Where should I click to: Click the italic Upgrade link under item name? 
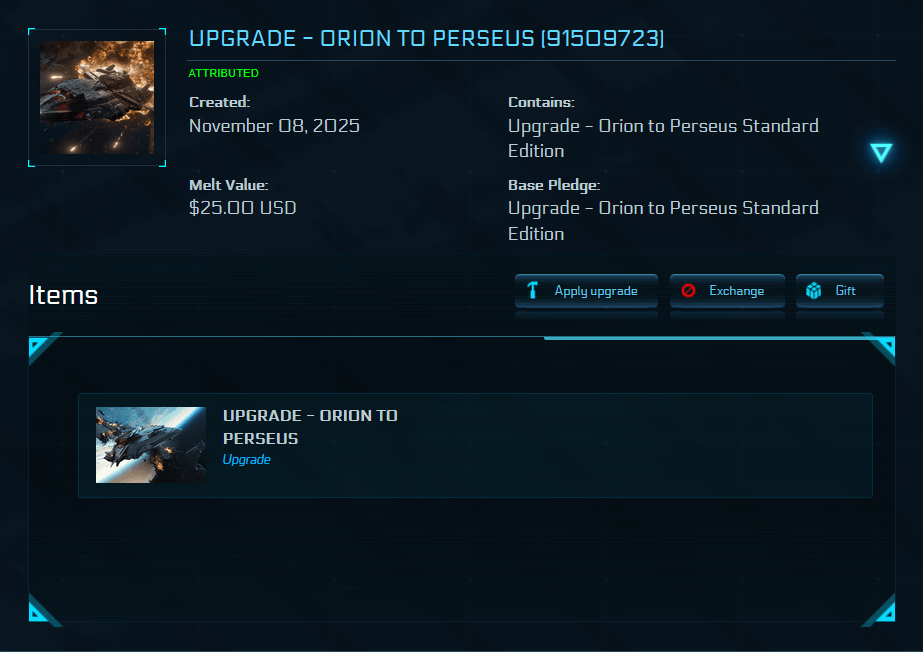(x=246, y=460)
